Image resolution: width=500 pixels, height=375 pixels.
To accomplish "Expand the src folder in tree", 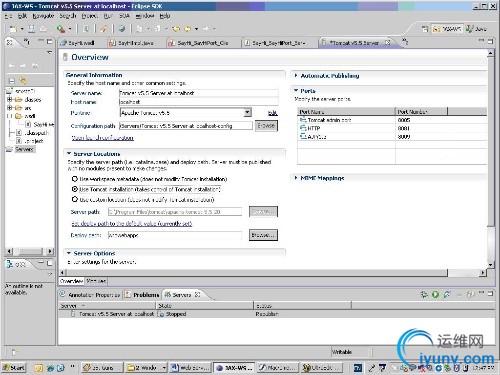I will (9, 108).
